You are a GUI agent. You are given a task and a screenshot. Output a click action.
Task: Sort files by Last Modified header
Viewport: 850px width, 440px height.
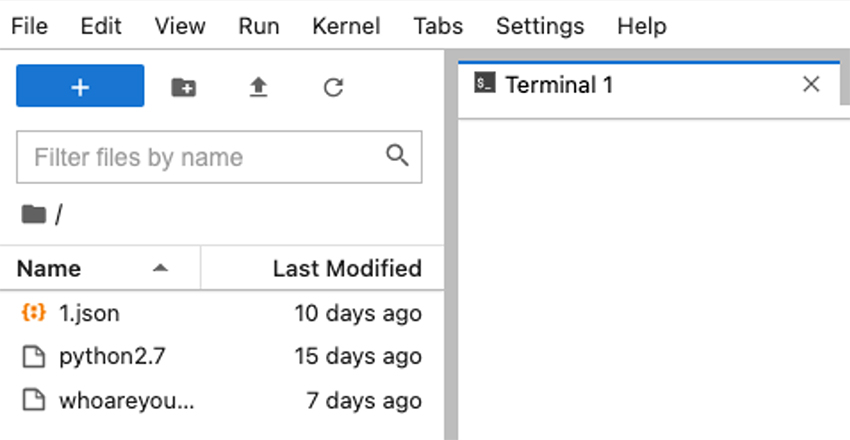click(x=346, y=268)
